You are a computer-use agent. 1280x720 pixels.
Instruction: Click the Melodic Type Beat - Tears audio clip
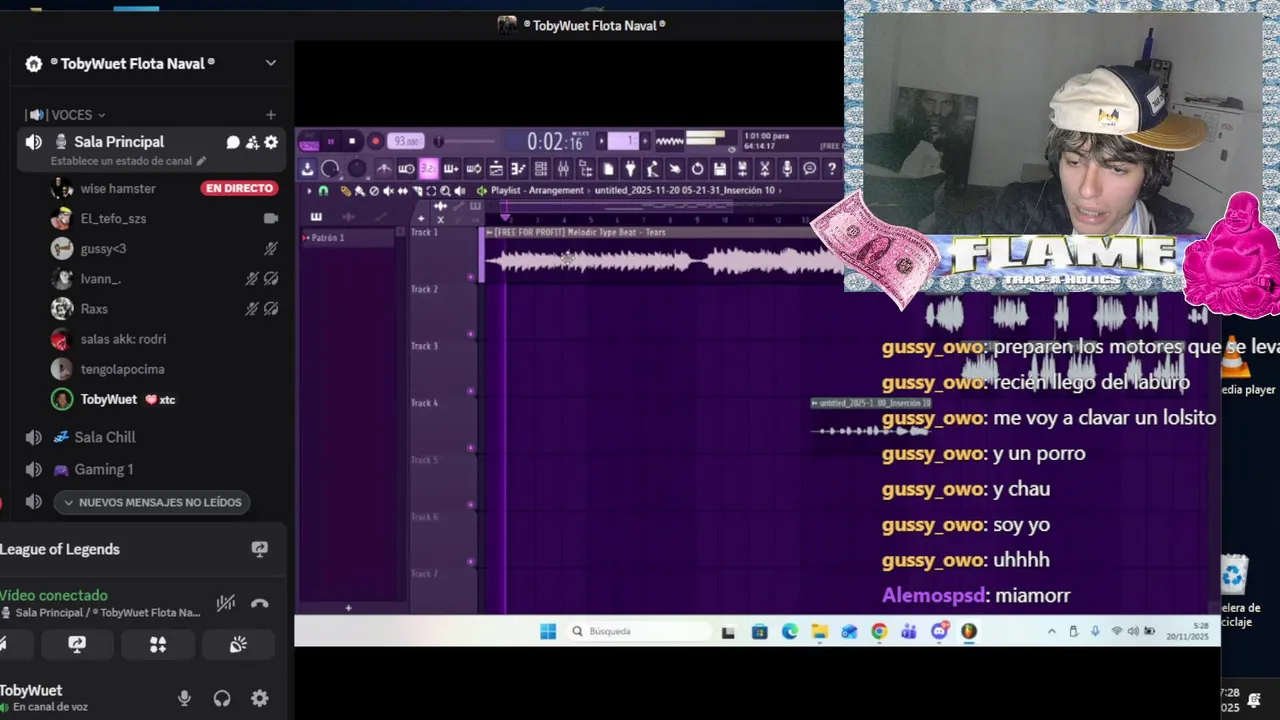pos(664,255)
